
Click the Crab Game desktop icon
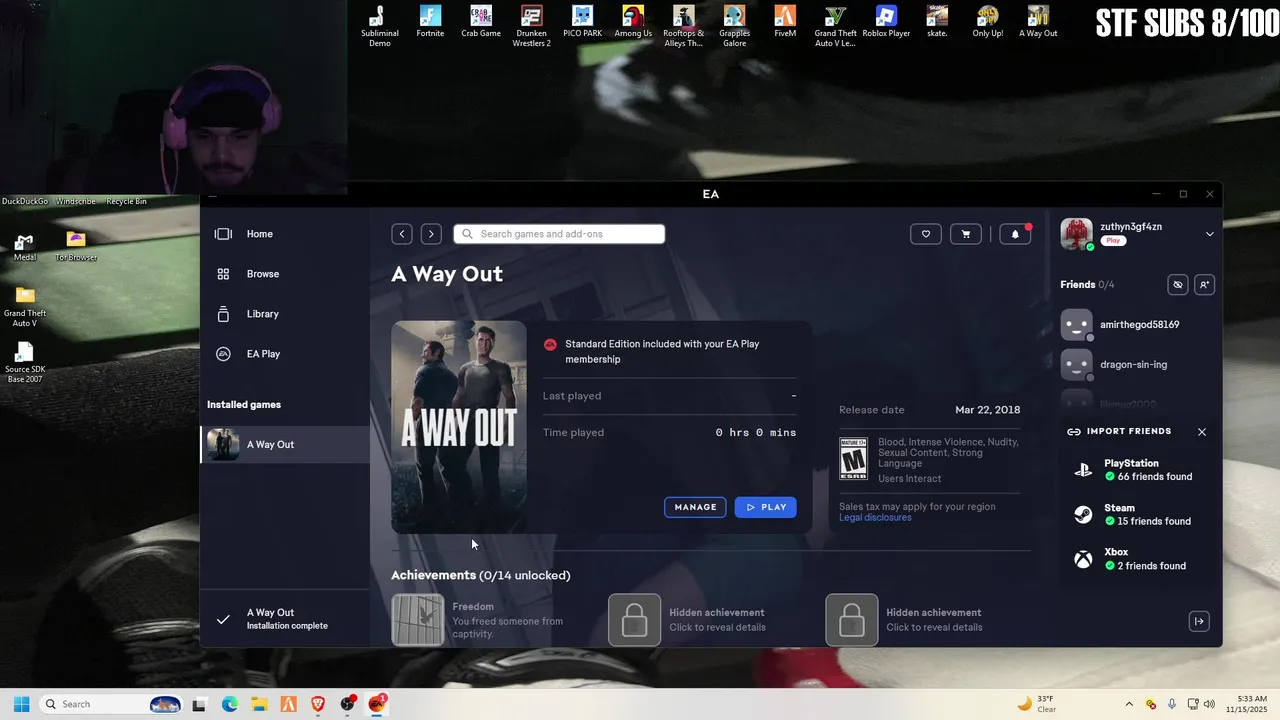[x=481, y=22]
